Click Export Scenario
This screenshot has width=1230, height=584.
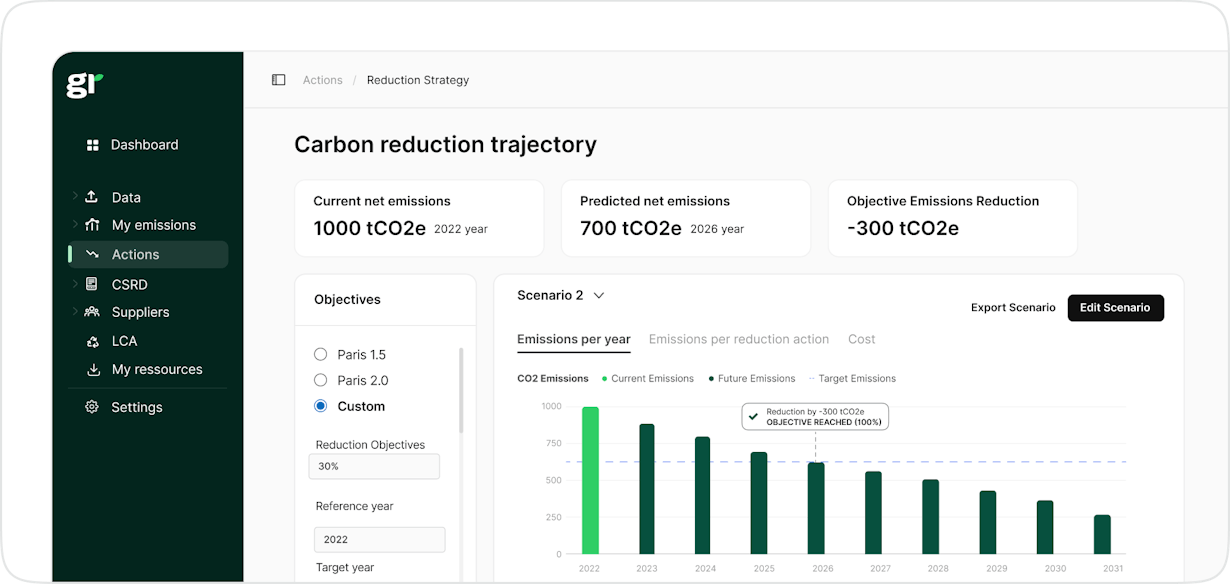pos(1012,308)
